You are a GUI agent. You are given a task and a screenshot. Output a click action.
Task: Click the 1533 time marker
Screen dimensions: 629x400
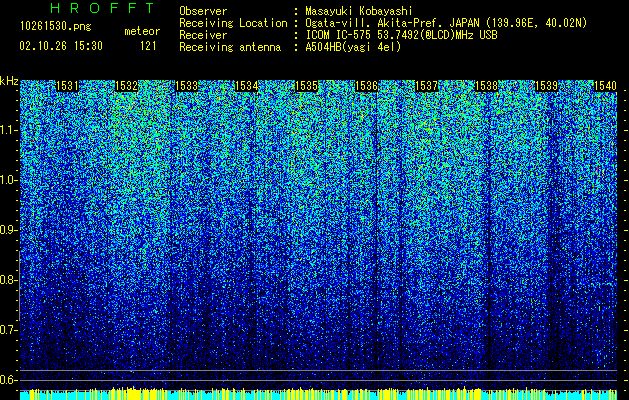(x=187, y=86)
